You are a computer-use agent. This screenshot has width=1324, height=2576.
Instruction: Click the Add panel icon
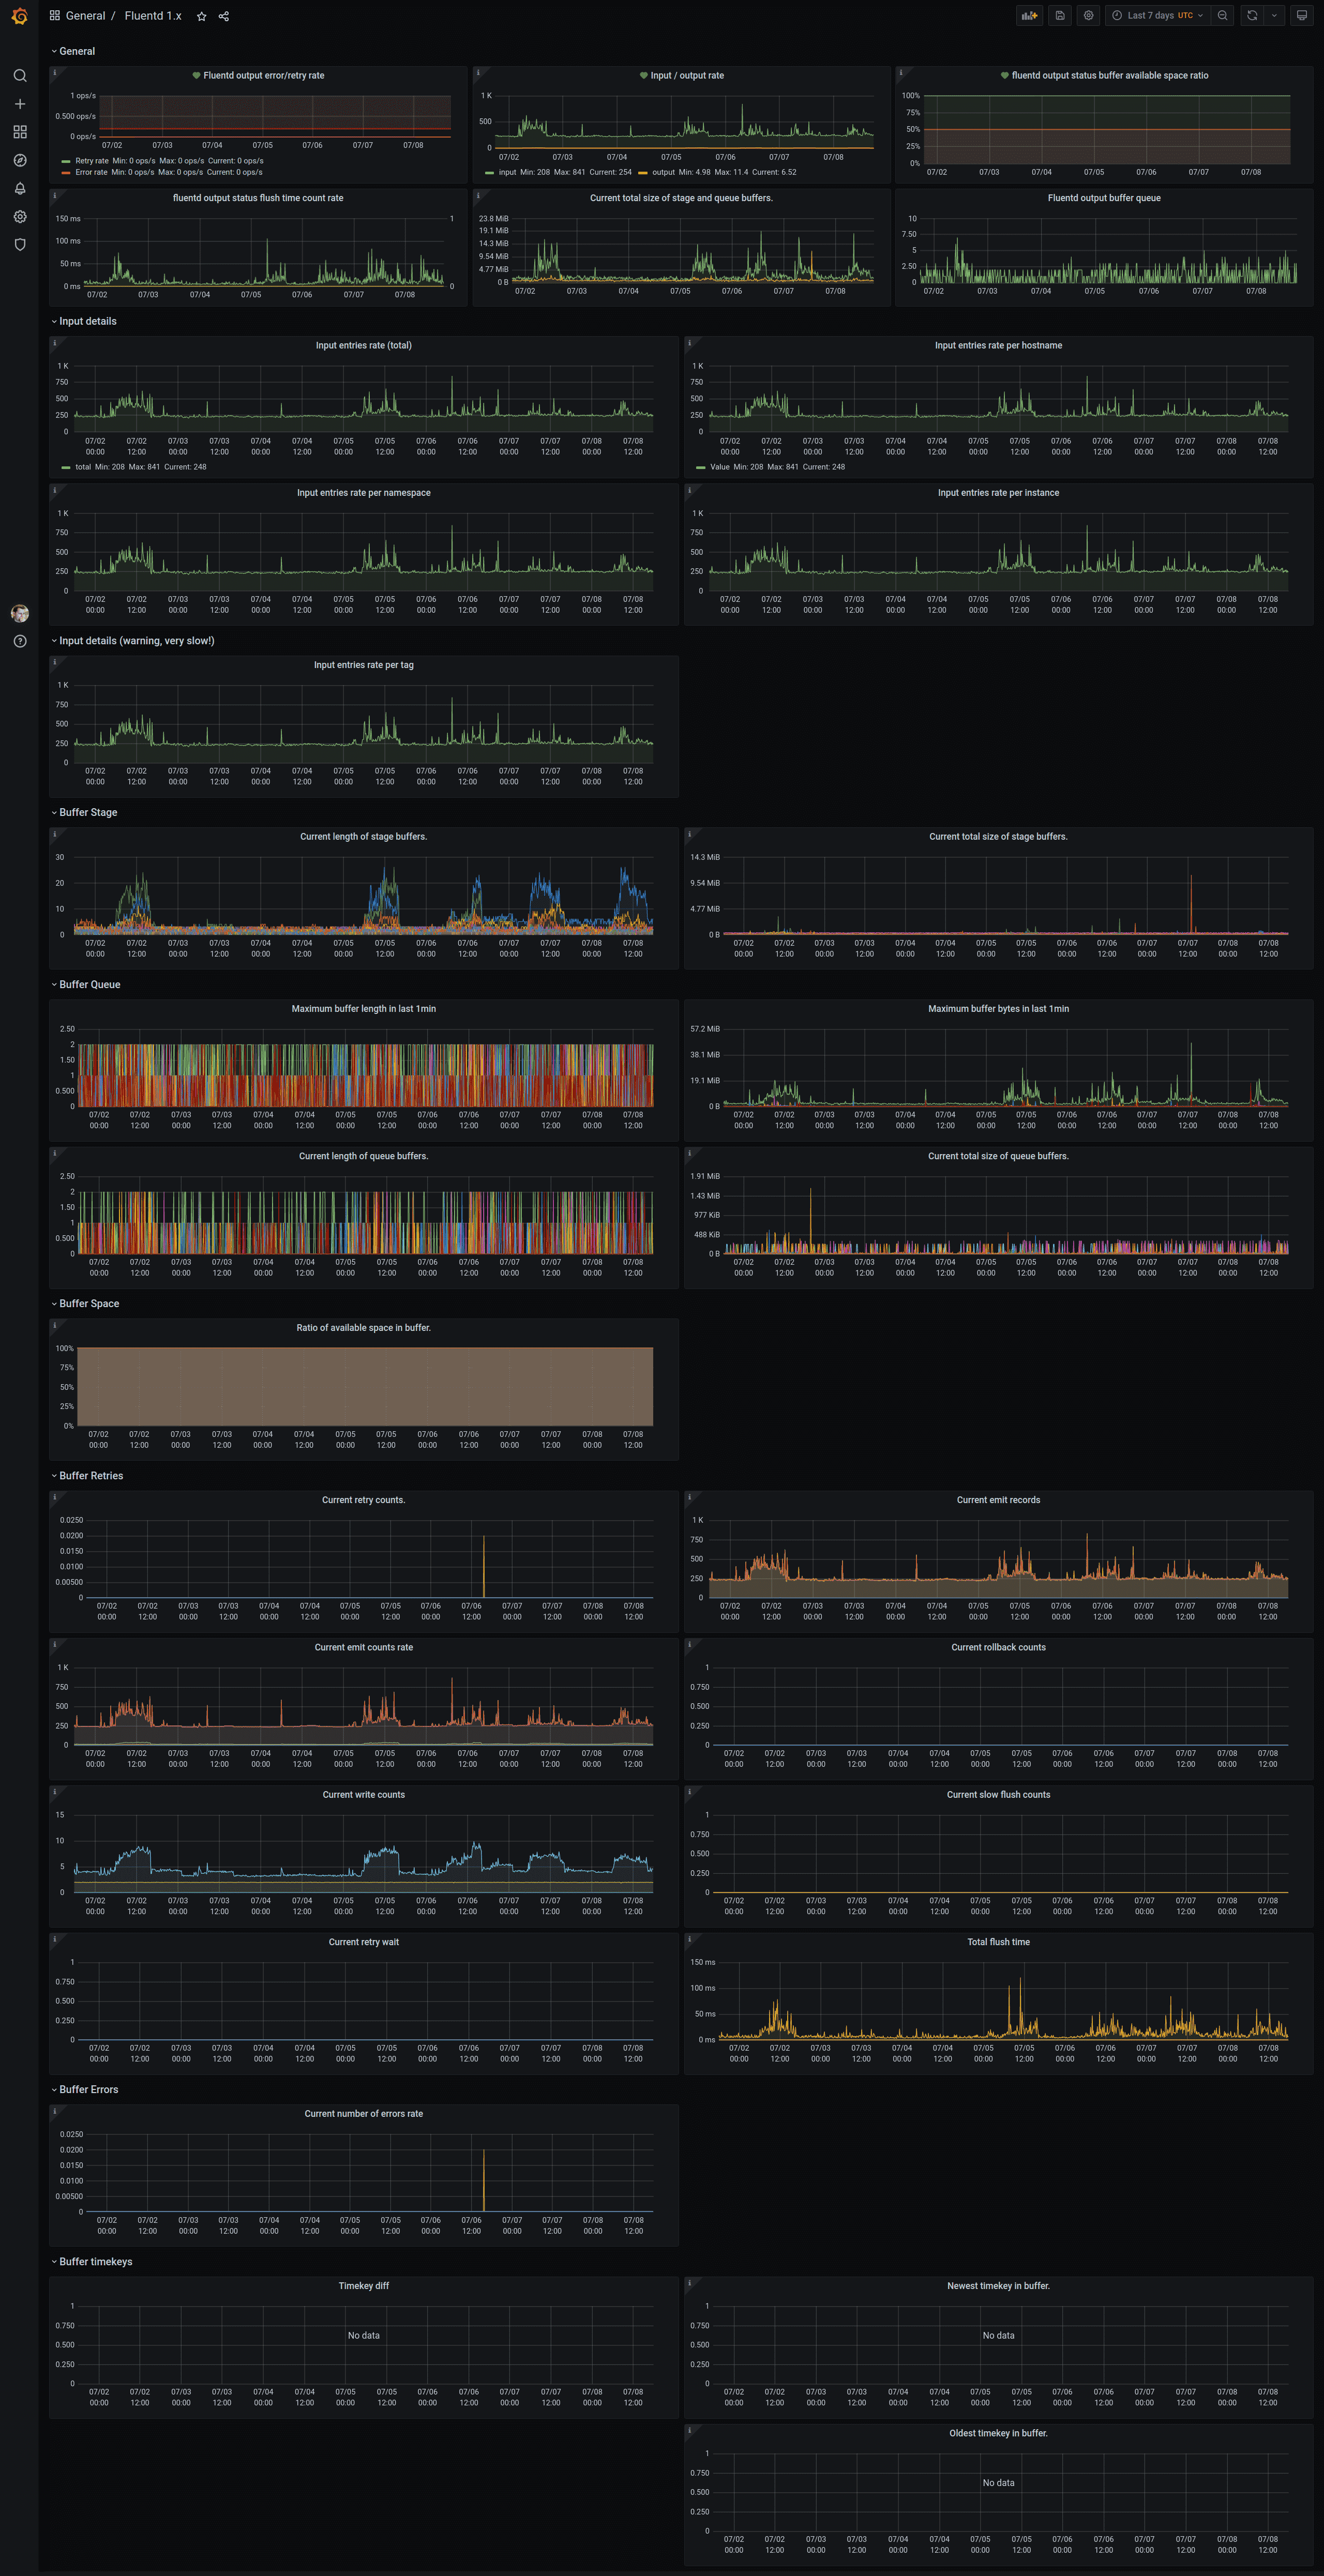coord(1028,16)
